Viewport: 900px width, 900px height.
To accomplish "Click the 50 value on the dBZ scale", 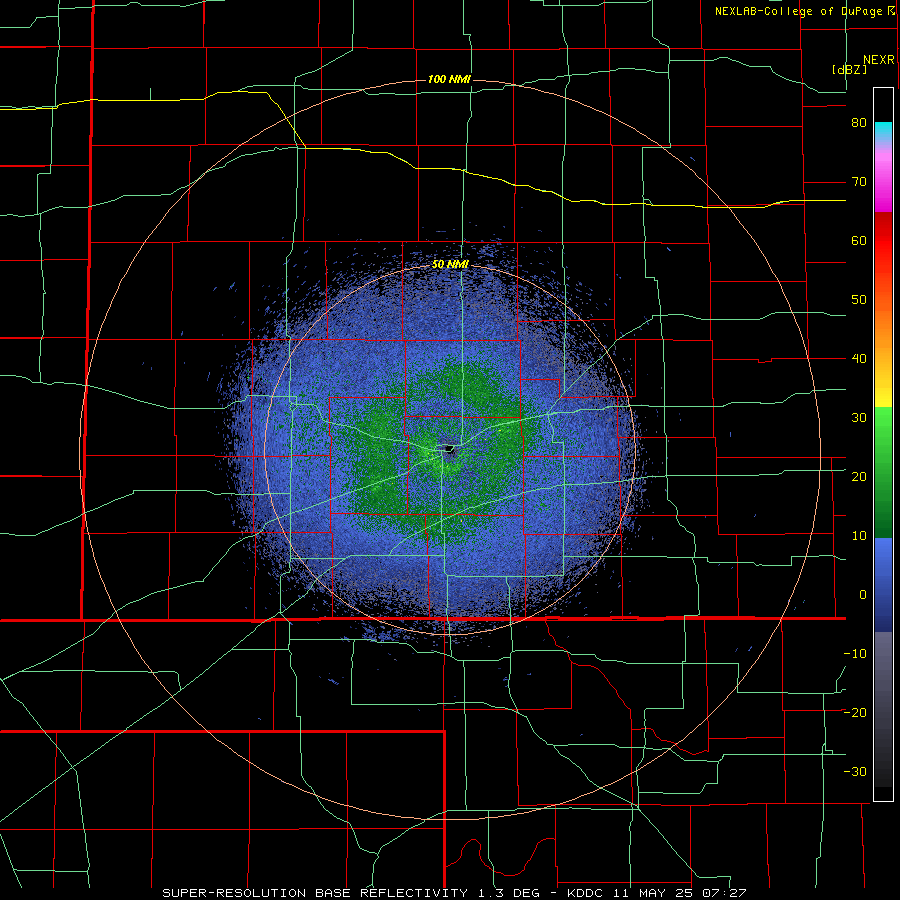I will [x=859, y=300].
